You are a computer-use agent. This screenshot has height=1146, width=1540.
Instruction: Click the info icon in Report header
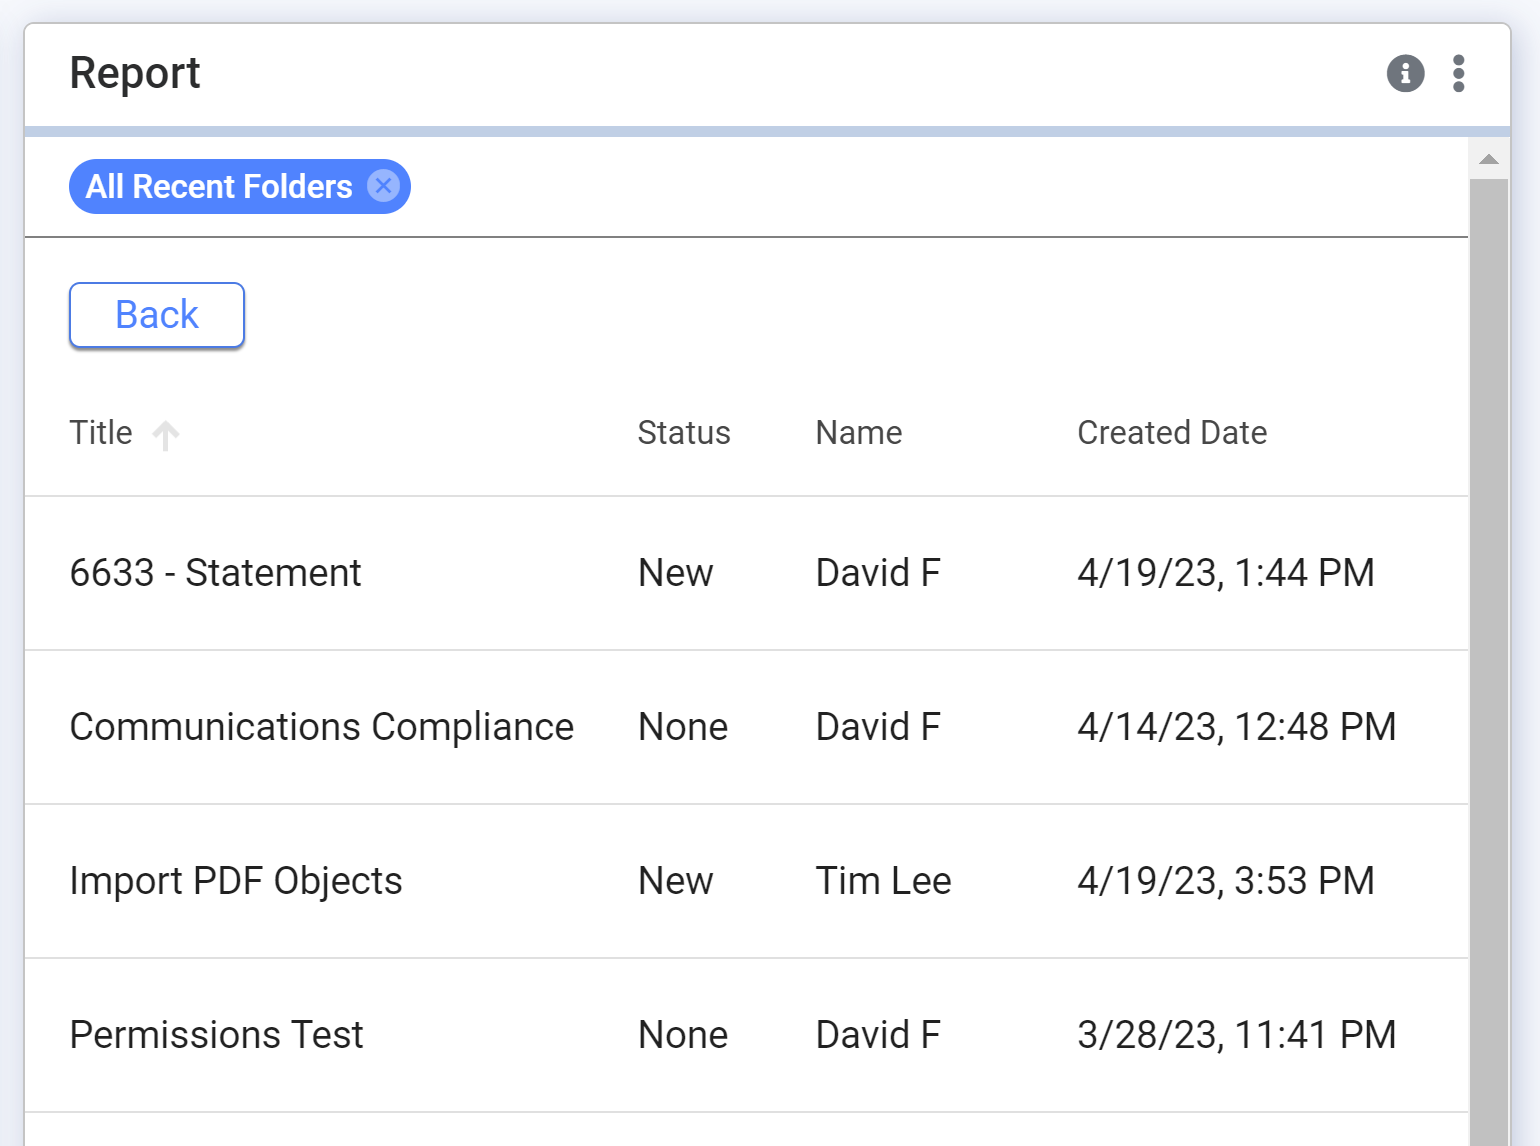pos(1405,73)
